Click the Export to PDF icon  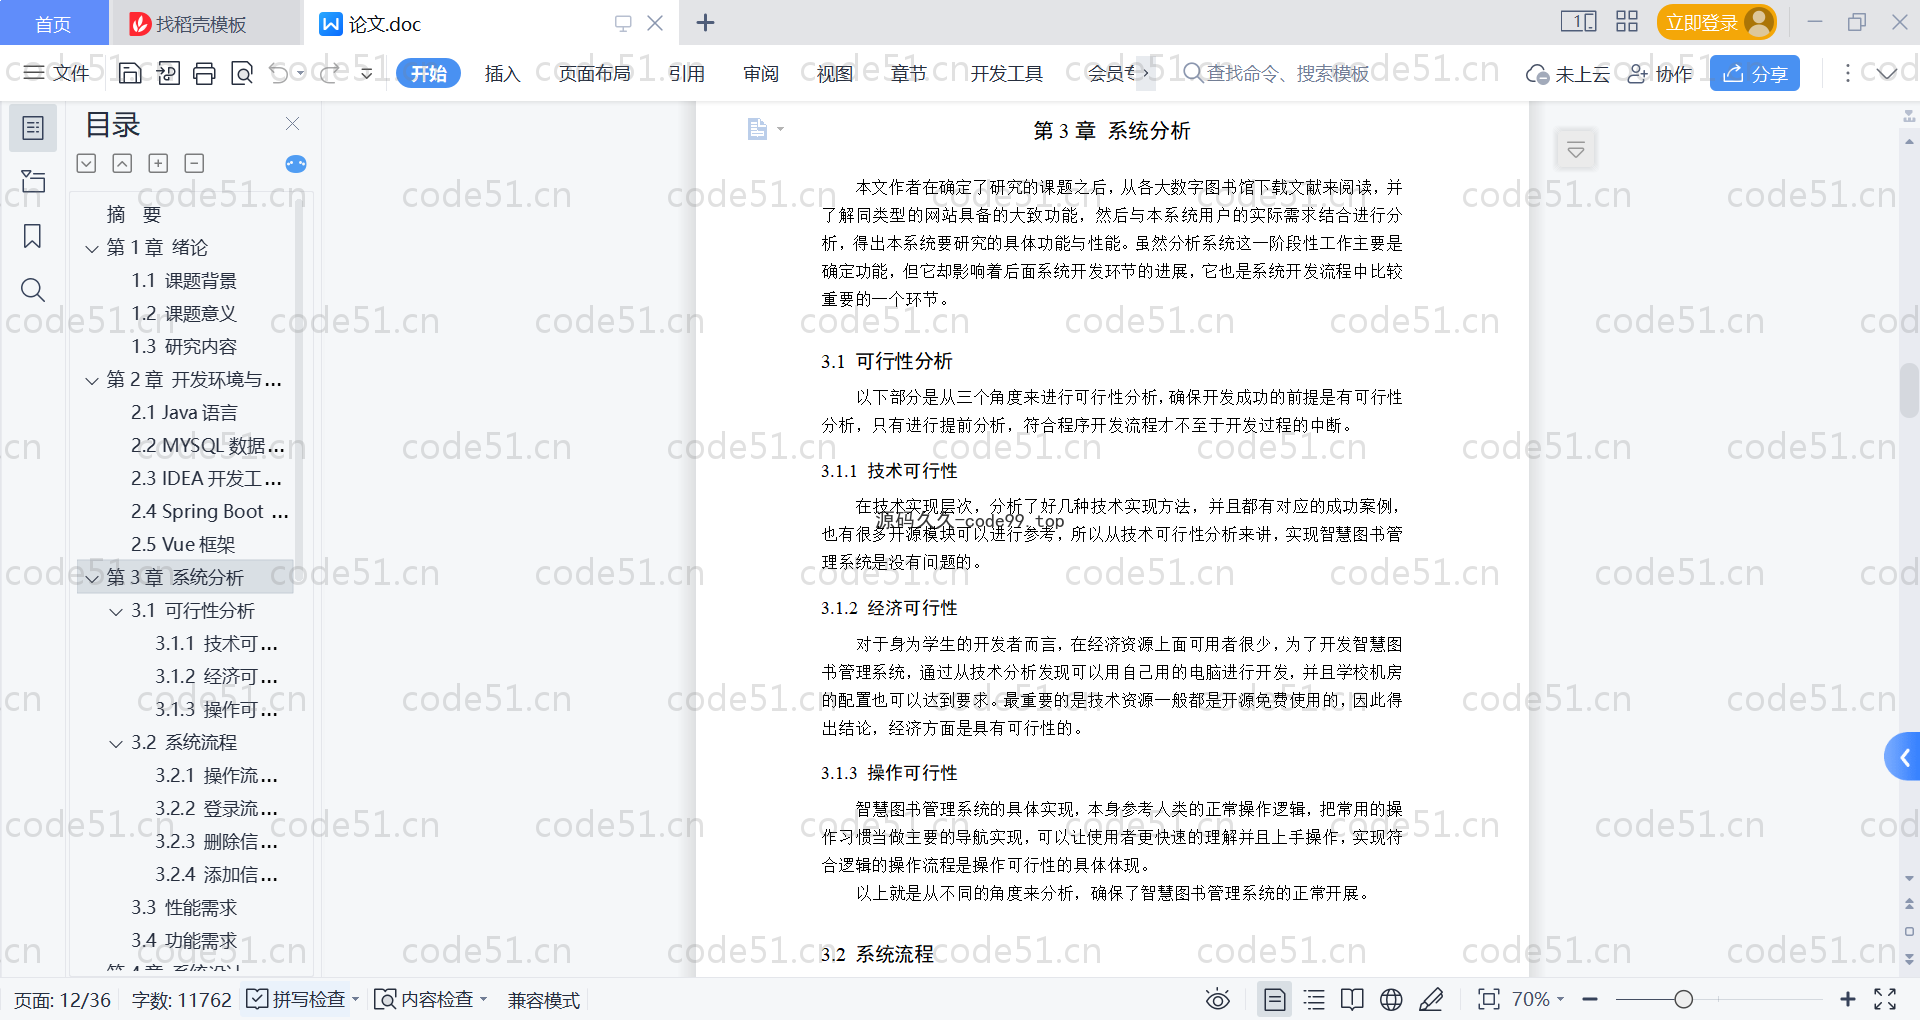(168, 73)
